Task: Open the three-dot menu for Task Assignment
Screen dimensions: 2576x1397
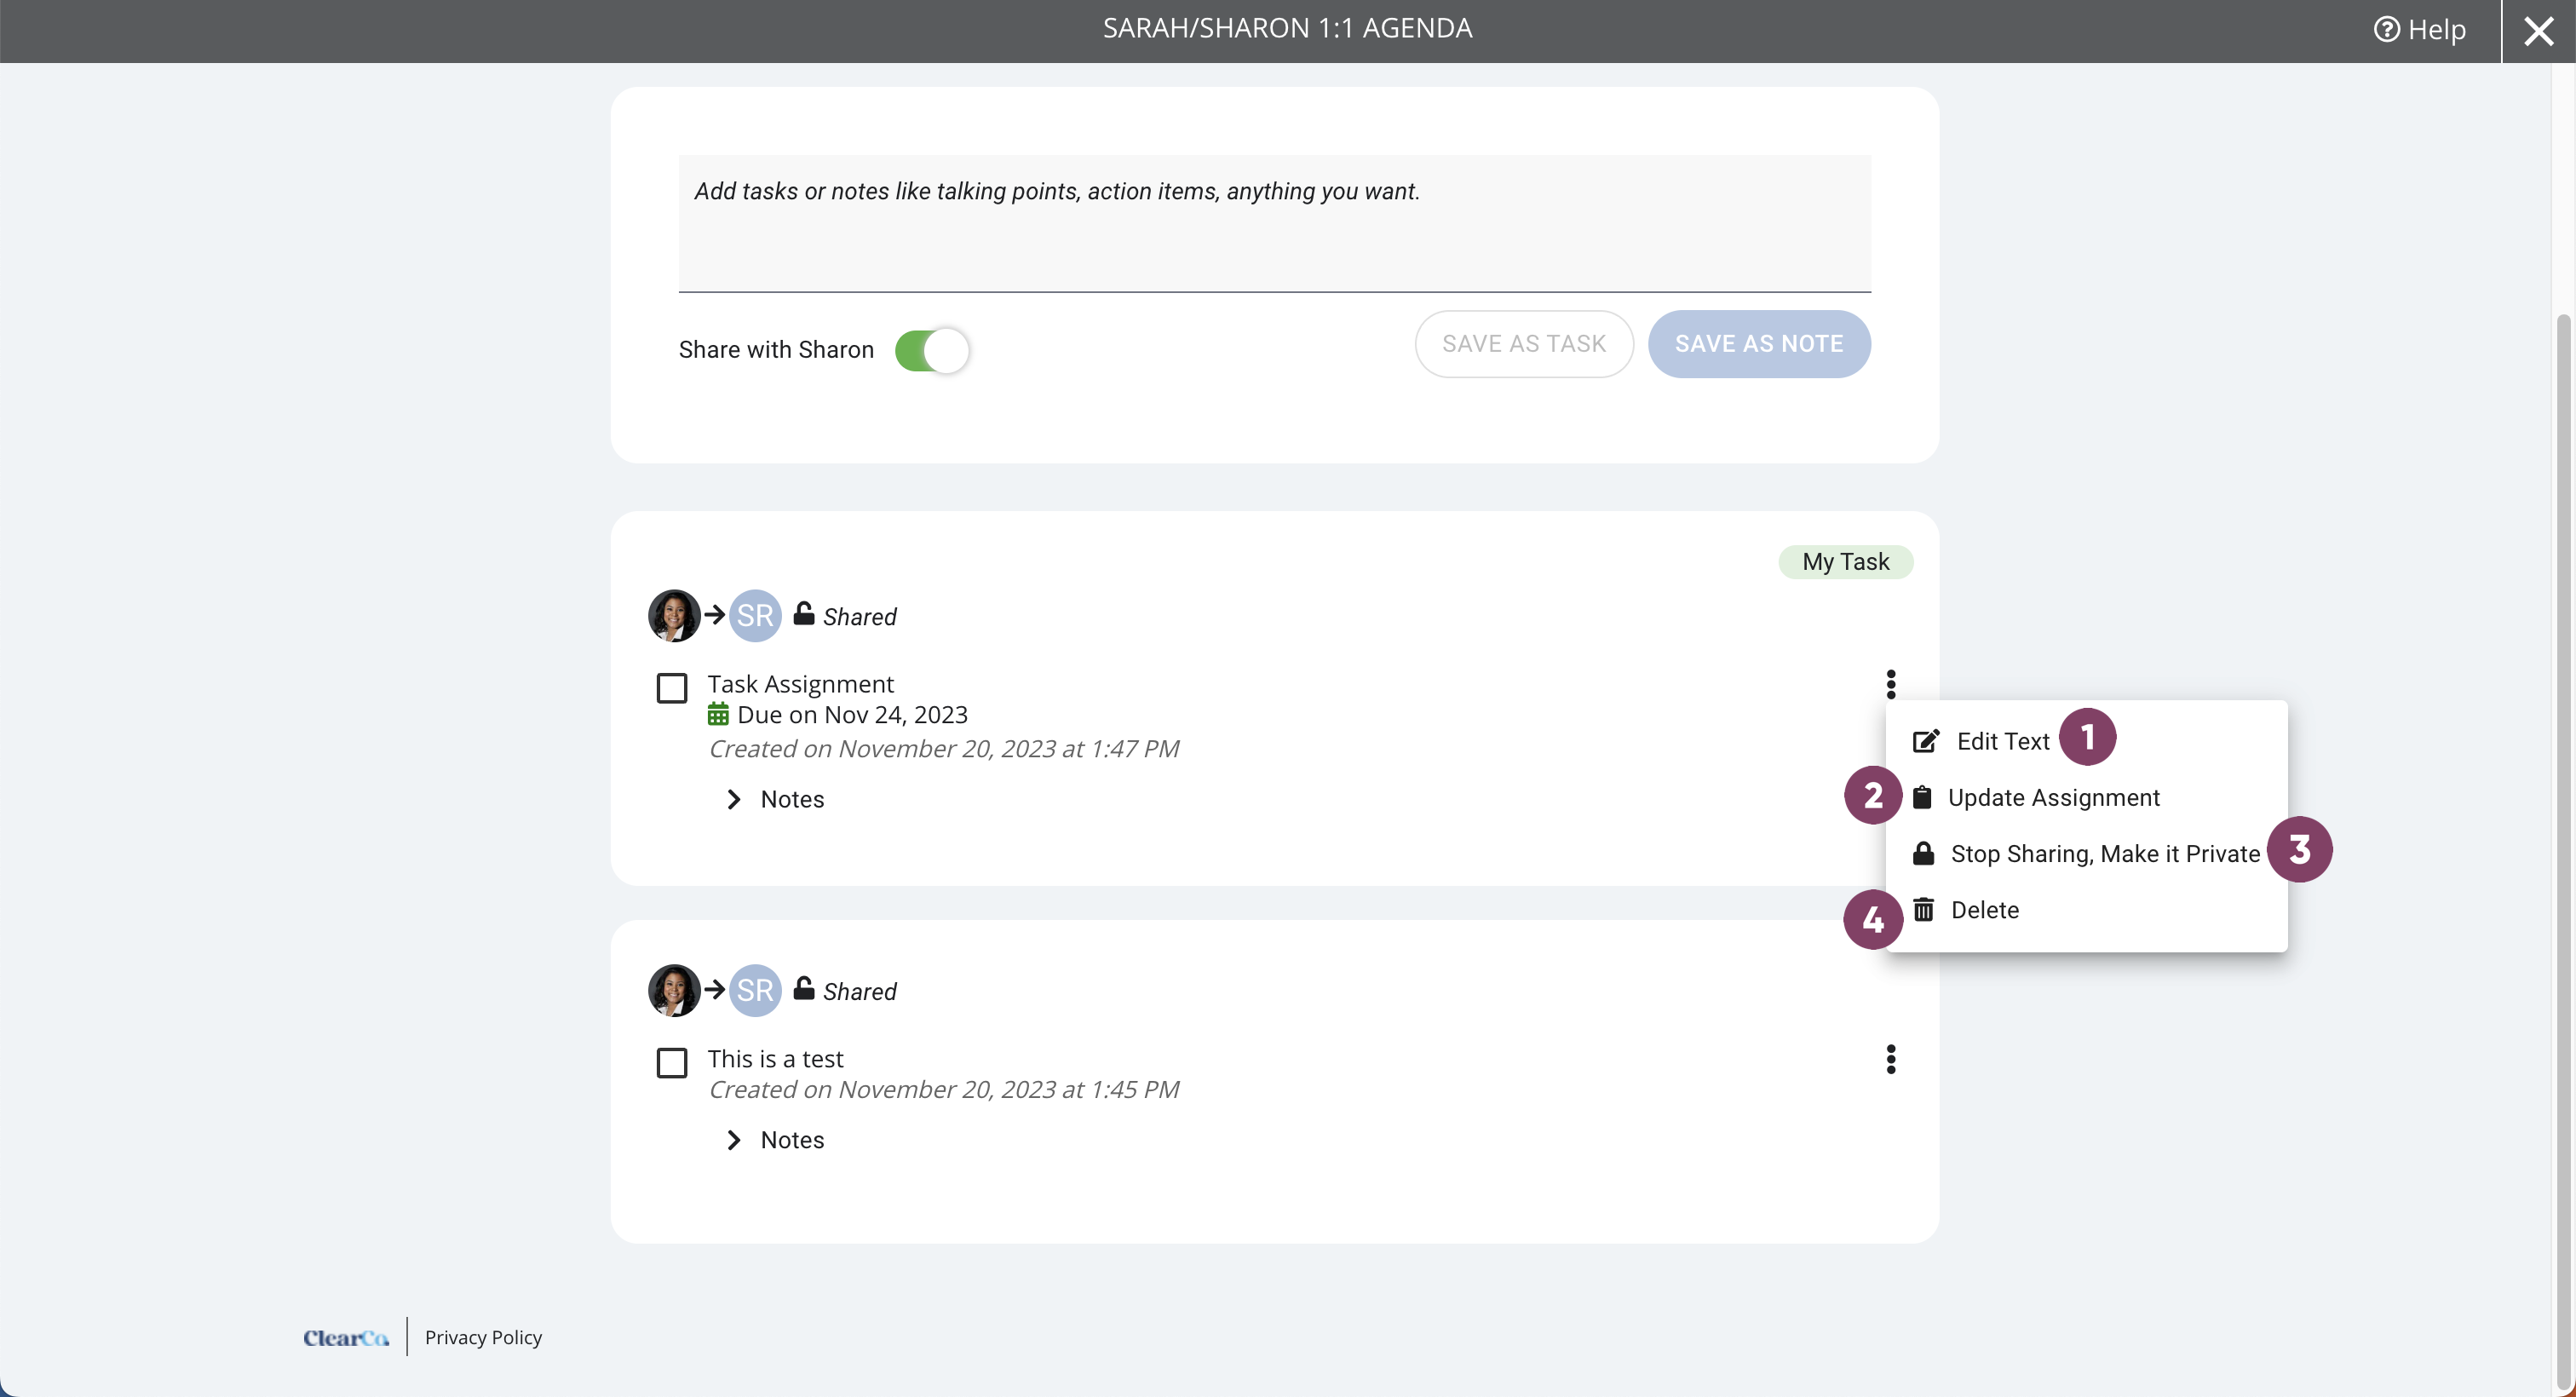Action: coord(1890,684)
